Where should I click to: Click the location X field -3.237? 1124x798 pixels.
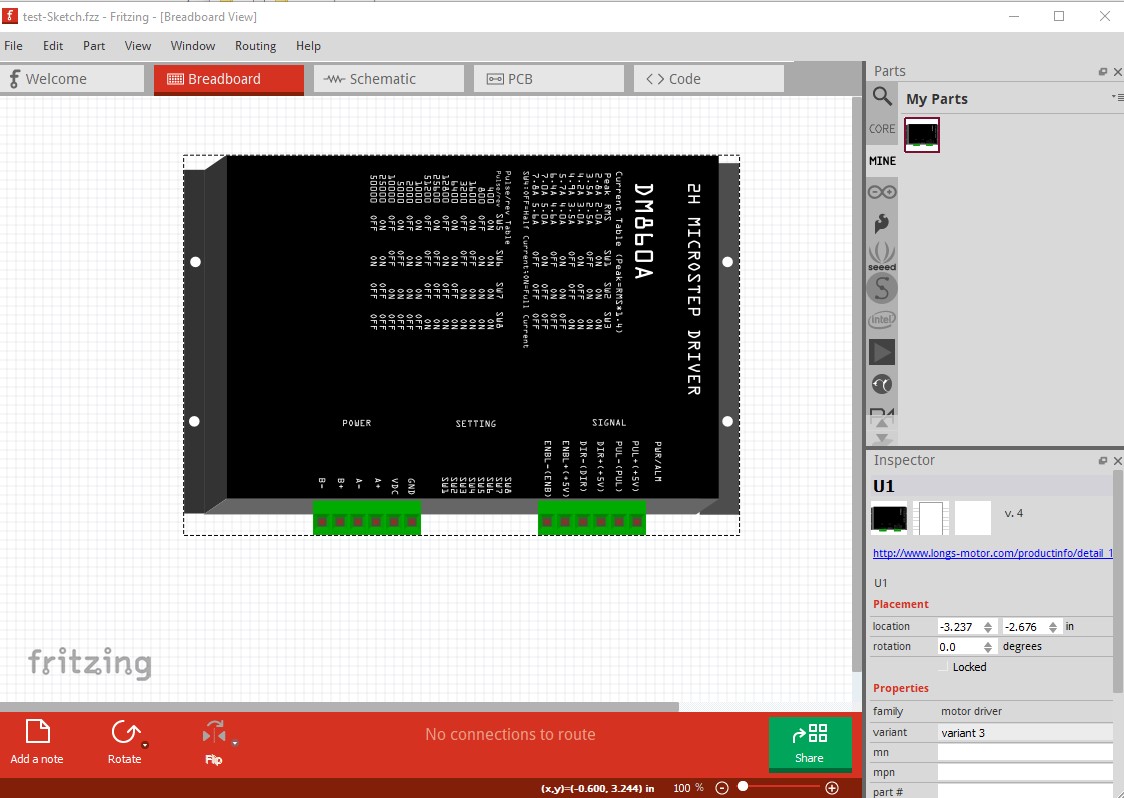958,627
